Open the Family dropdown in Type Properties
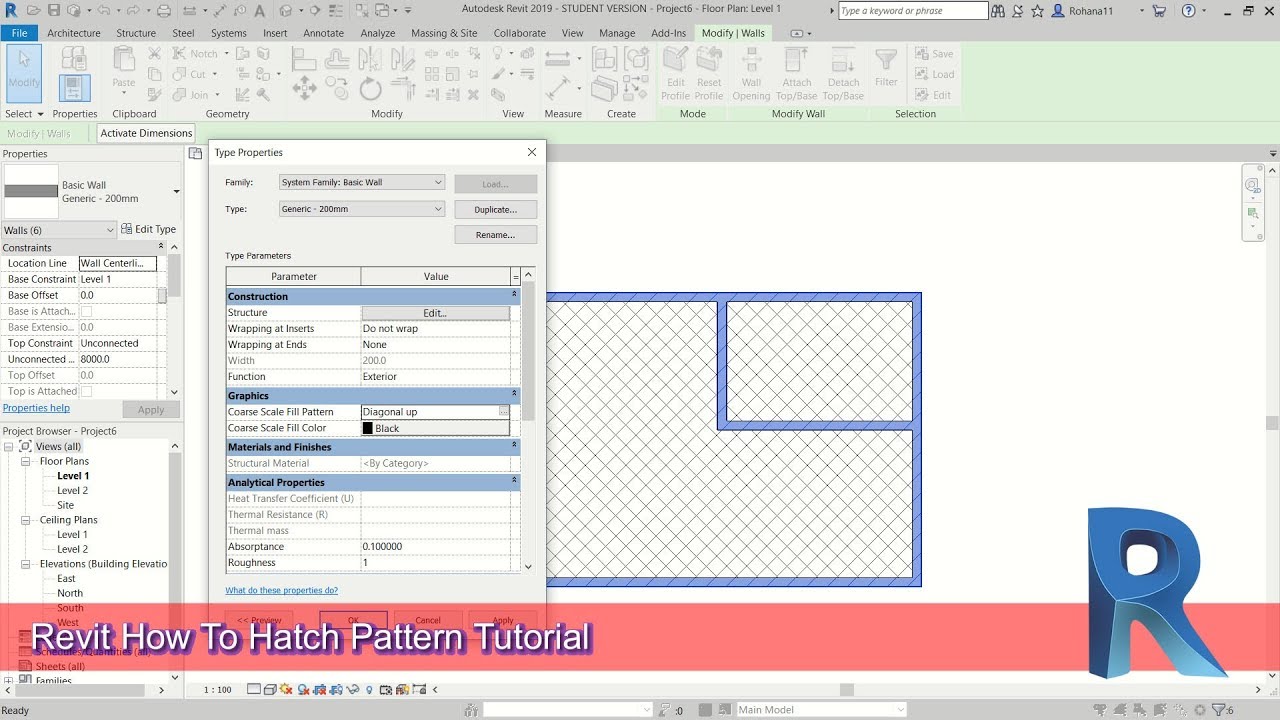Image resolution: width=1280 pixels, height=720 pixels. [x=362, y=182]
